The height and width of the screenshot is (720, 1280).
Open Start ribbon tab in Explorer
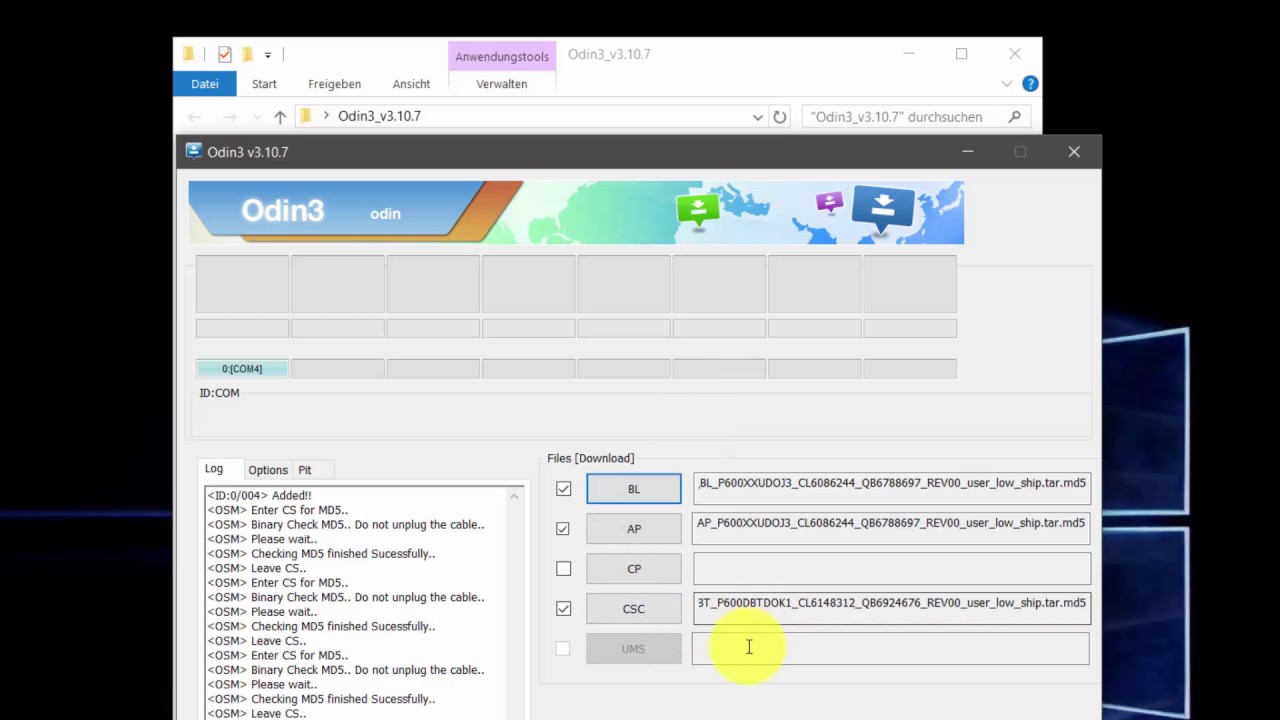click(x=264, y=84)
